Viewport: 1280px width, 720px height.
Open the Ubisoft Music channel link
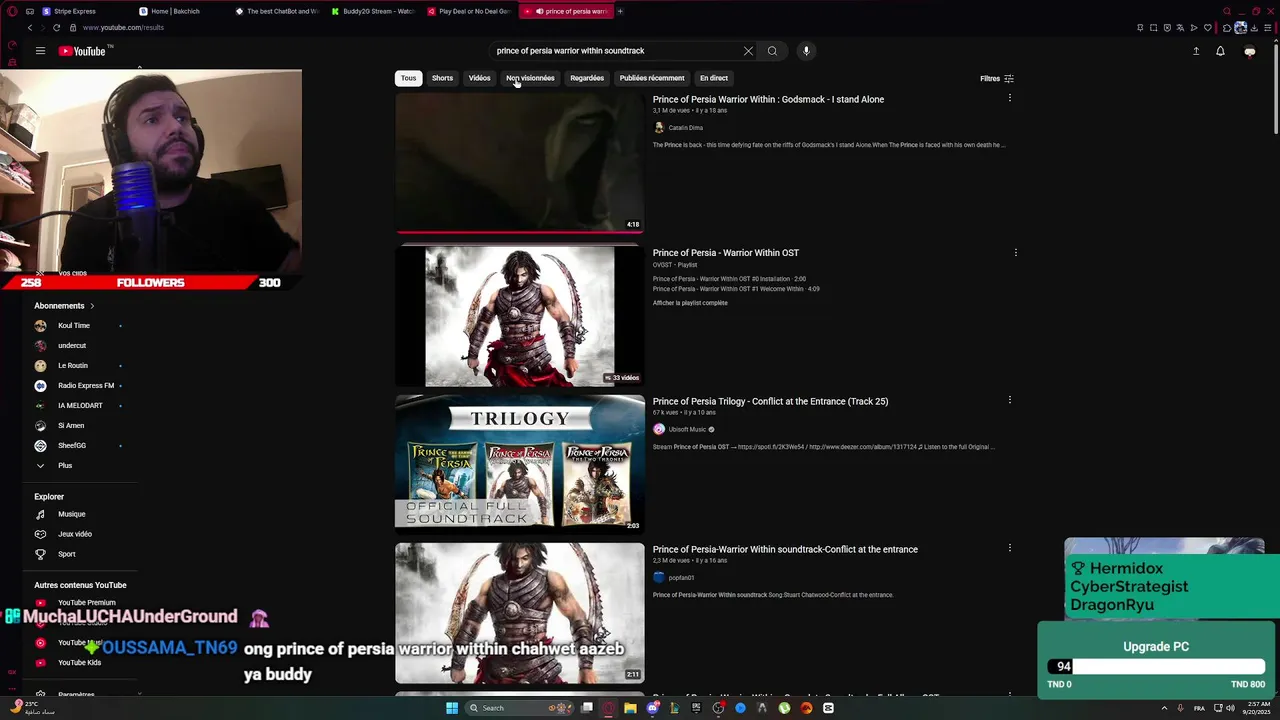coord(687,429)
